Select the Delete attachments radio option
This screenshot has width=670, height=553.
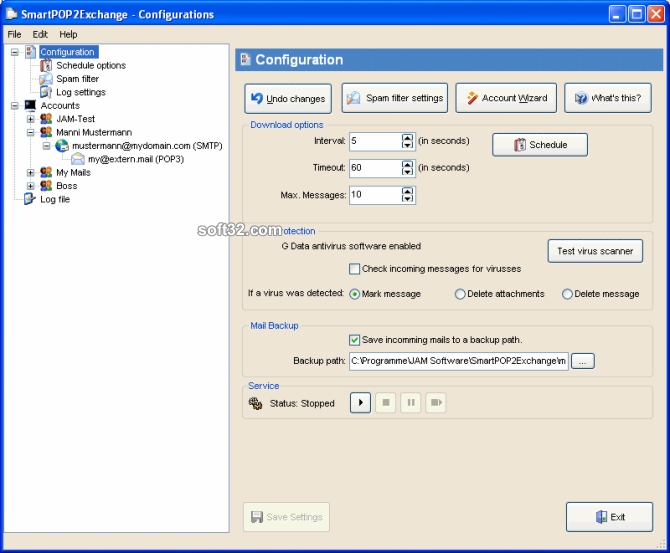[x=460, y=294]
